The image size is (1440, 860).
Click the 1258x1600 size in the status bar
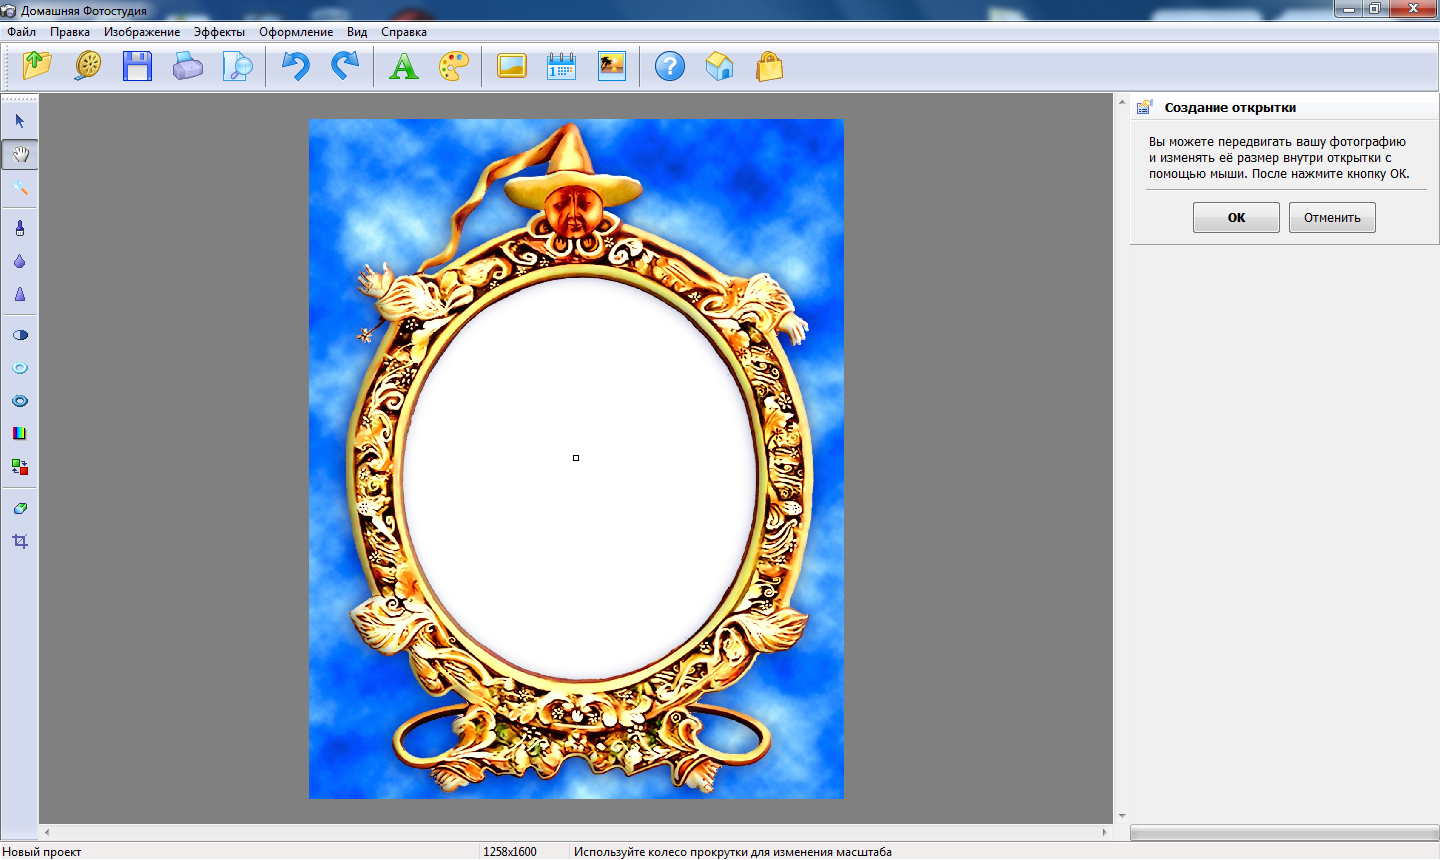coord(510,852)
